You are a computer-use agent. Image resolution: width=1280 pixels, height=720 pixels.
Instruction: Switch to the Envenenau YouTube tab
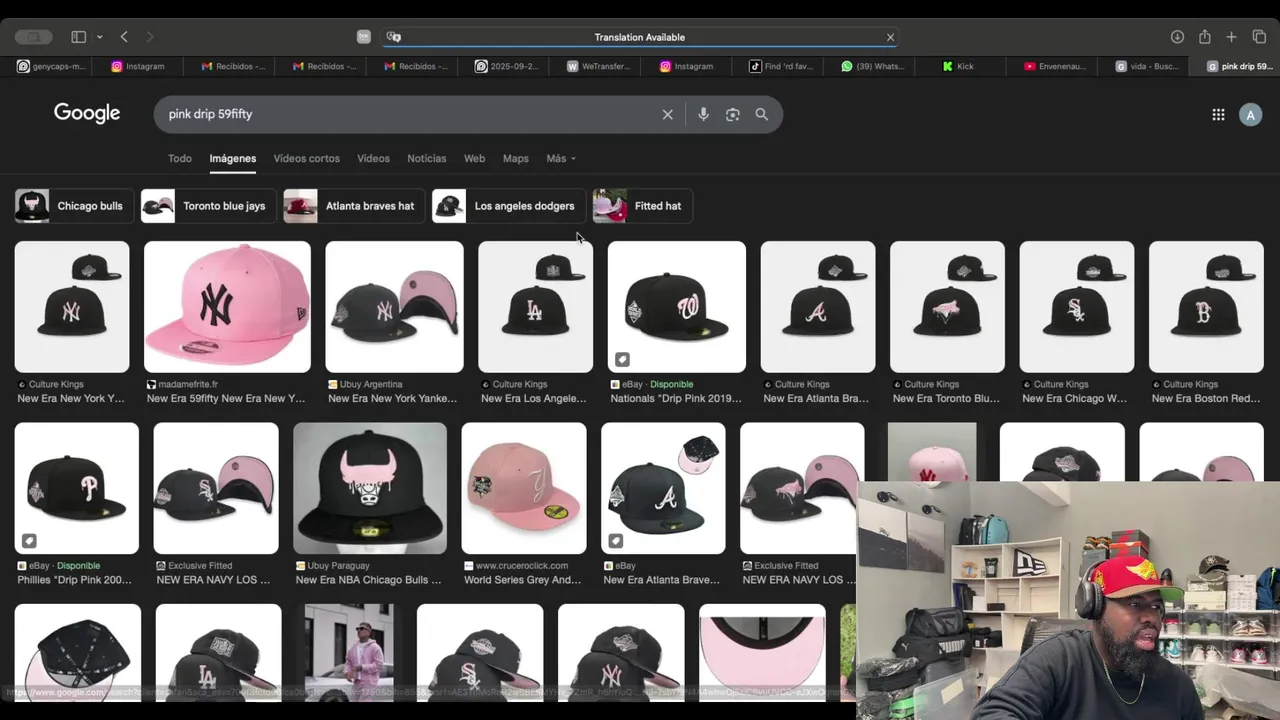coord(1055,66)
